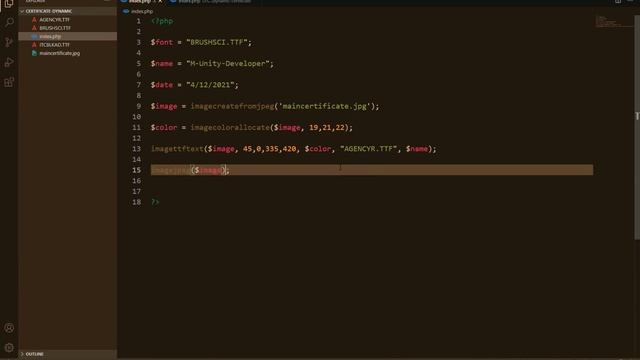Image resolution: width=640 pixels, height=360 pixels.
Task: Open the Extensions view
Action: [x=9, y=82]
